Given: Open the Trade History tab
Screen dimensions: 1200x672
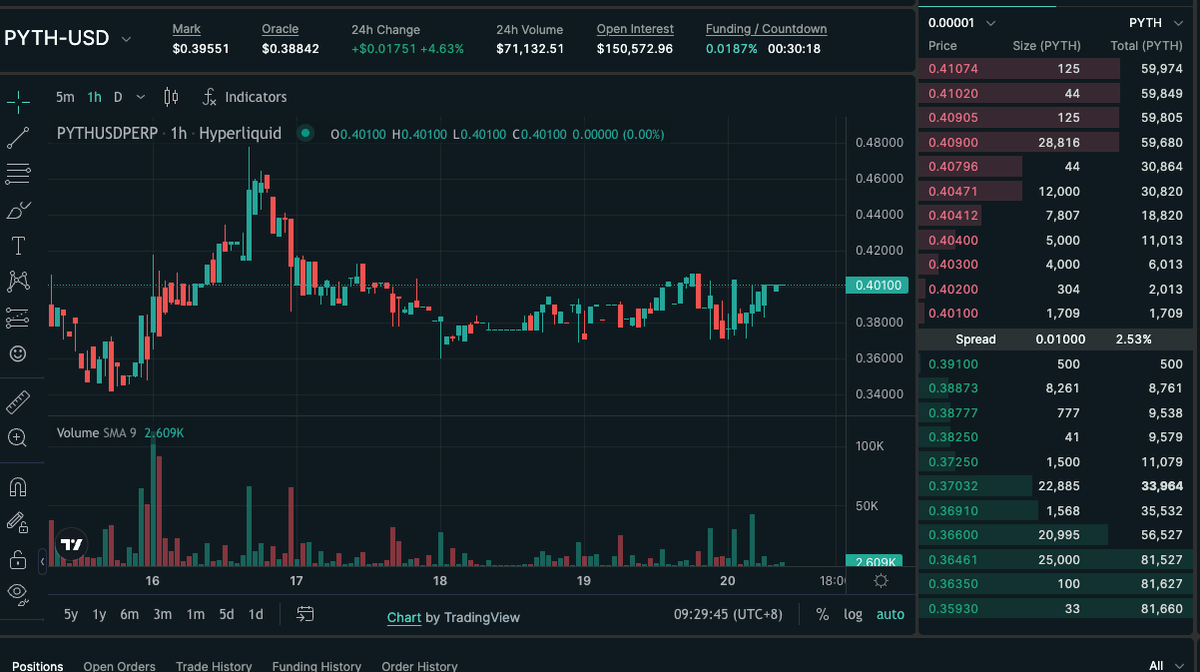Looking at the screenshot, I should click(x=214, y=666).
